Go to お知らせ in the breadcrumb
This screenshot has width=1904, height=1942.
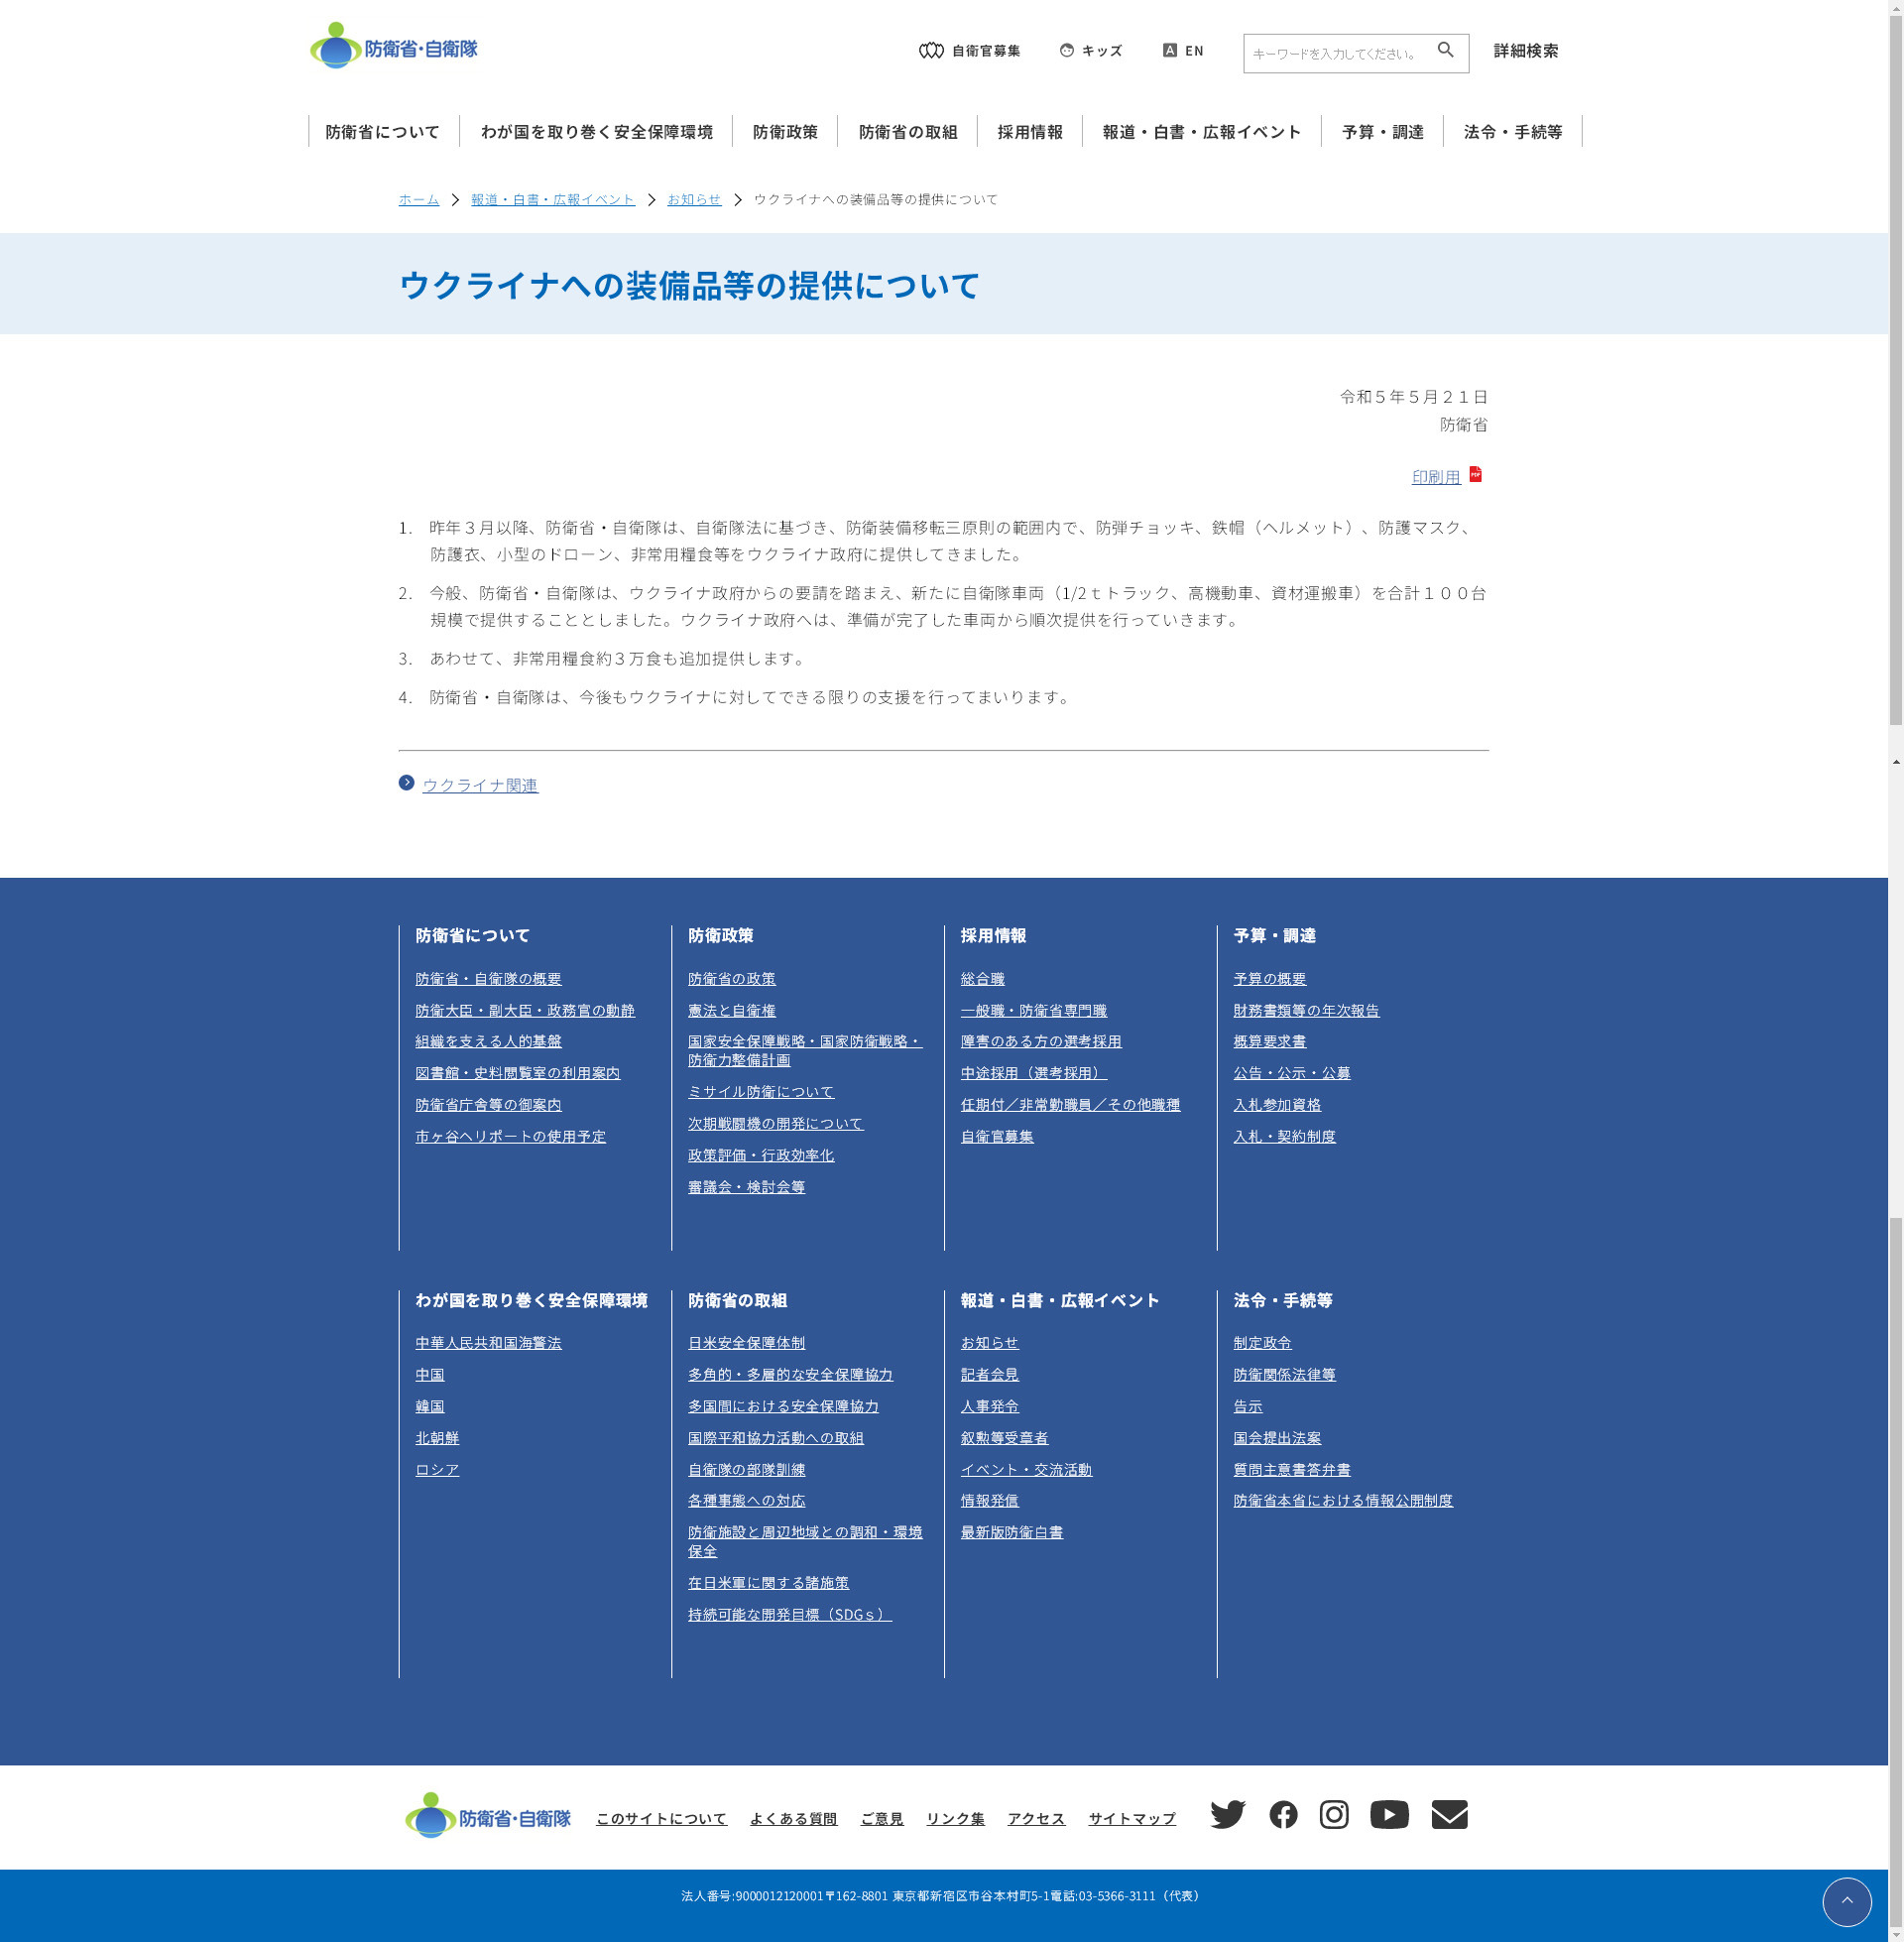(x=694, y=199)
